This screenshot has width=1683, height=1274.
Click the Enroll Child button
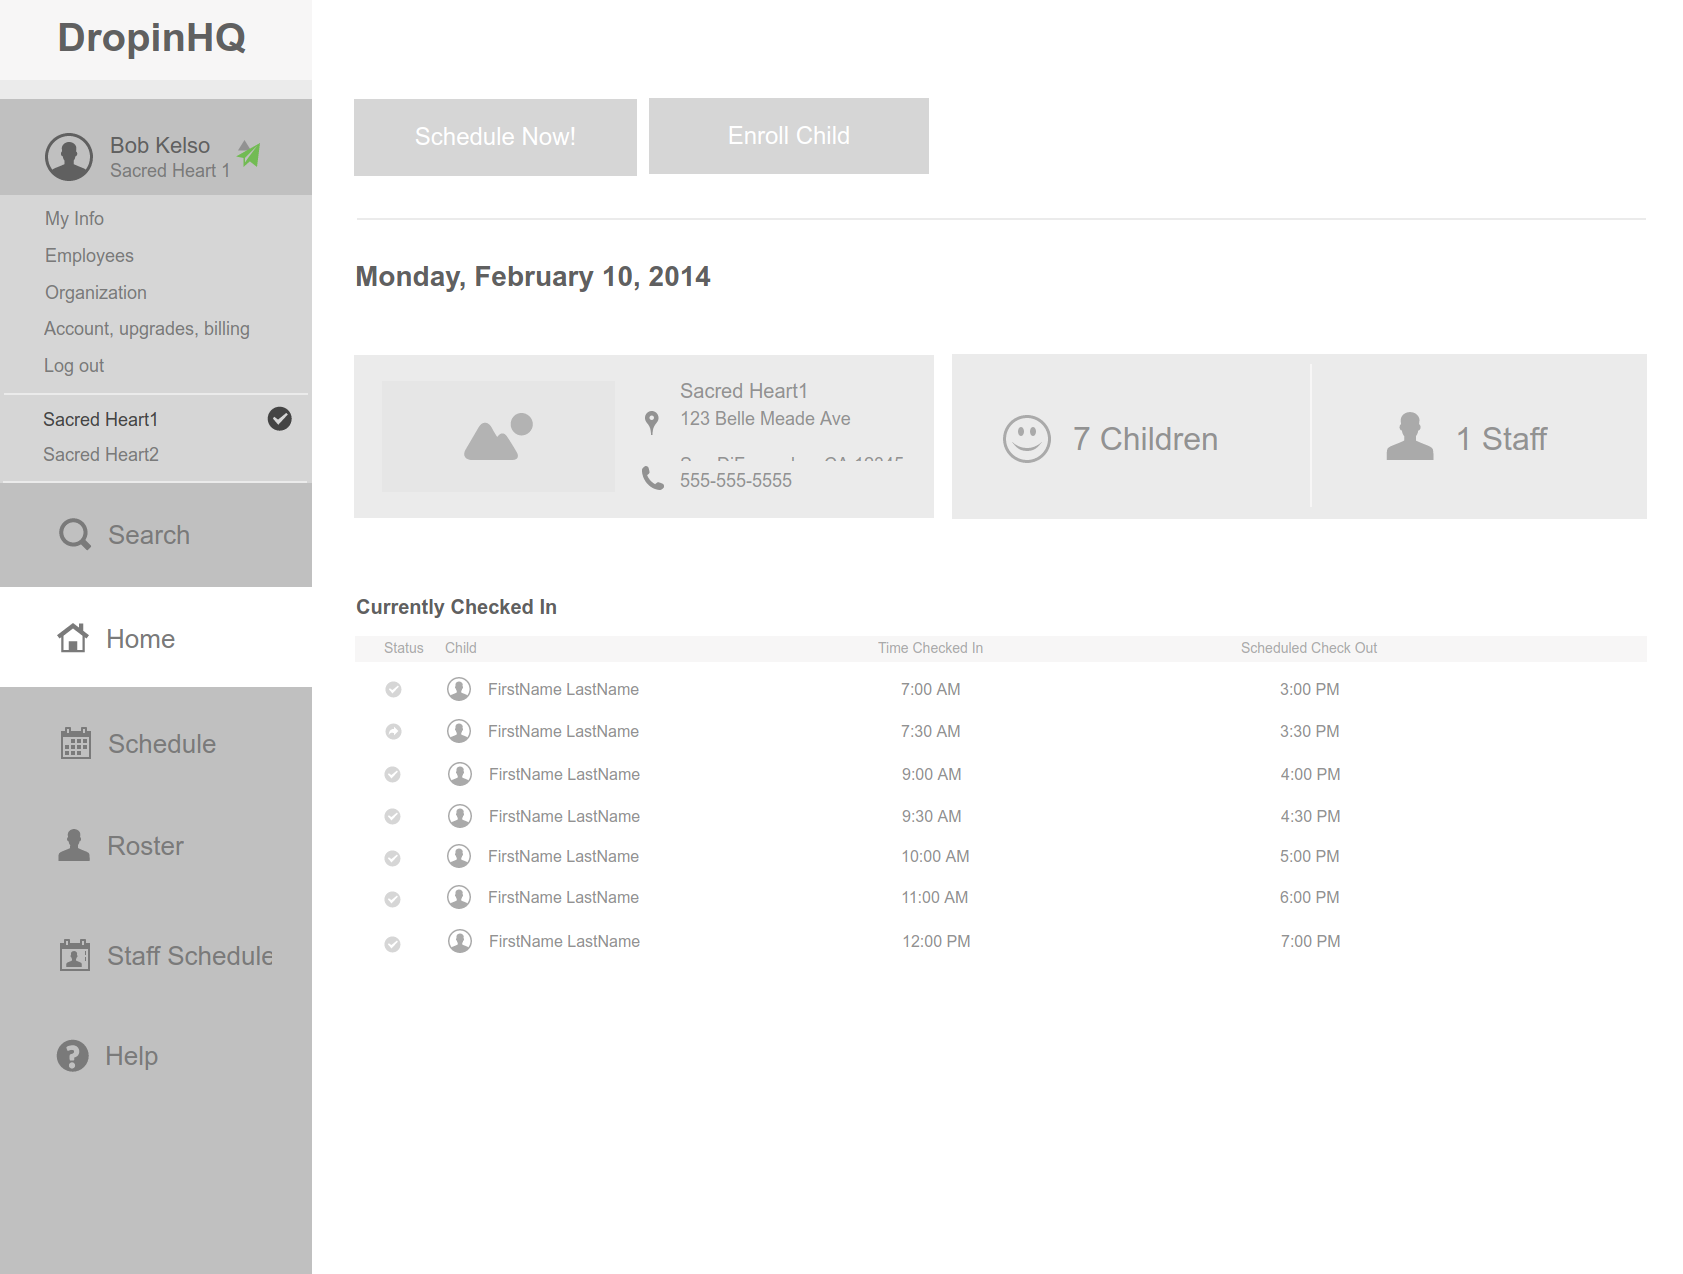tap(789, 136)
